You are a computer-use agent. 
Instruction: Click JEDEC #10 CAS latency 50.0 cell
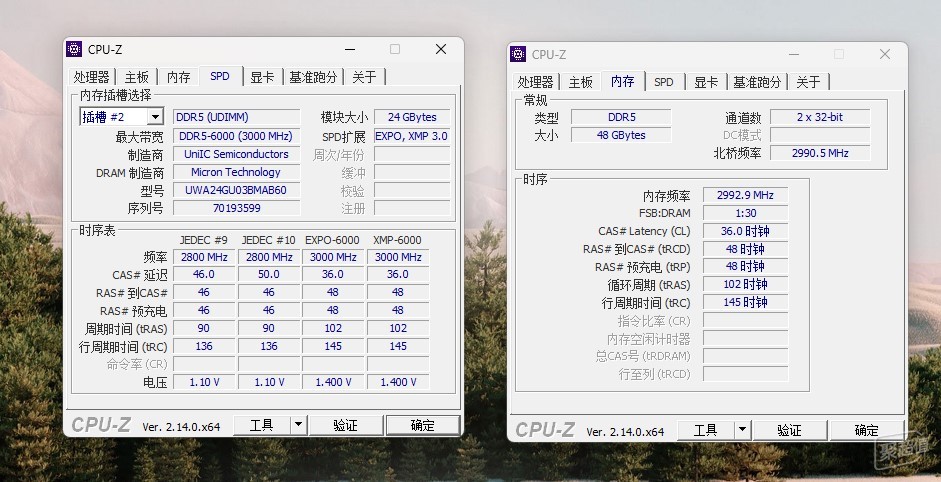[268, 274]
